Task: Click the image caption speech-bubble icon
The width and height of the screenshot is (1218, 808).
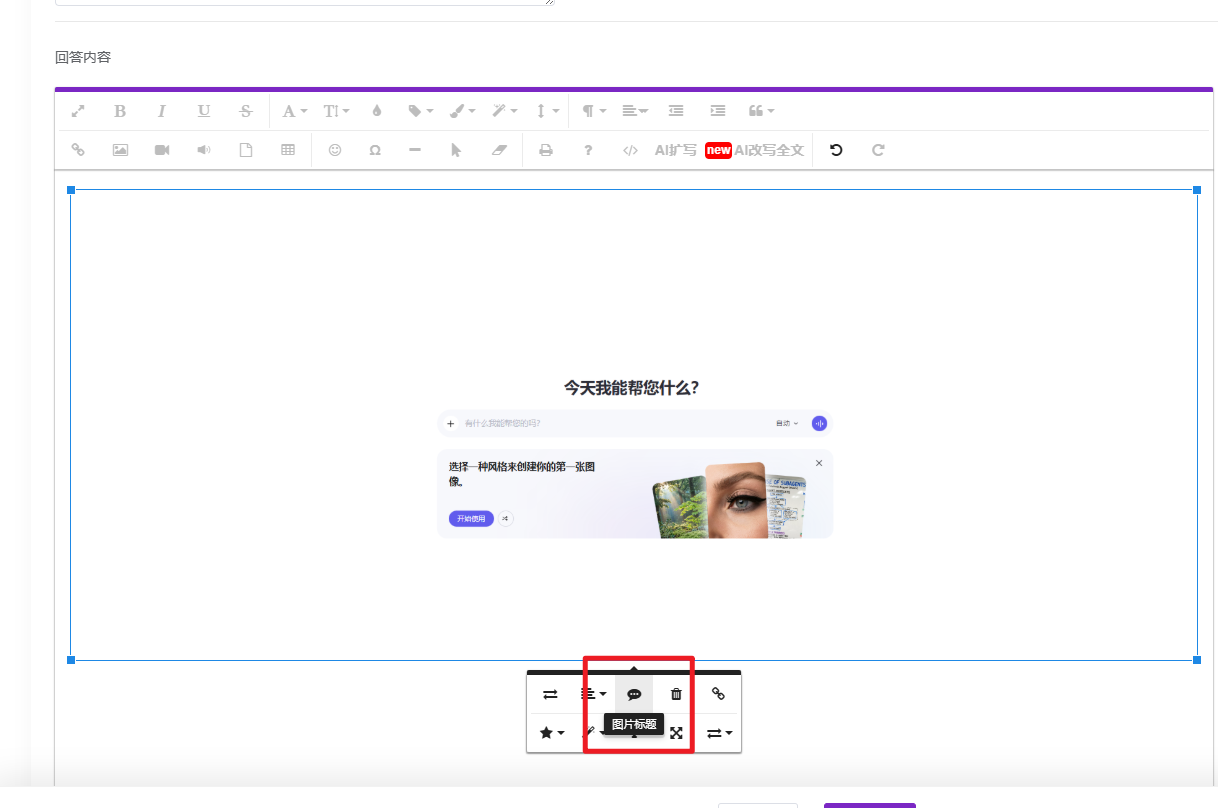Action: [634, 694]
